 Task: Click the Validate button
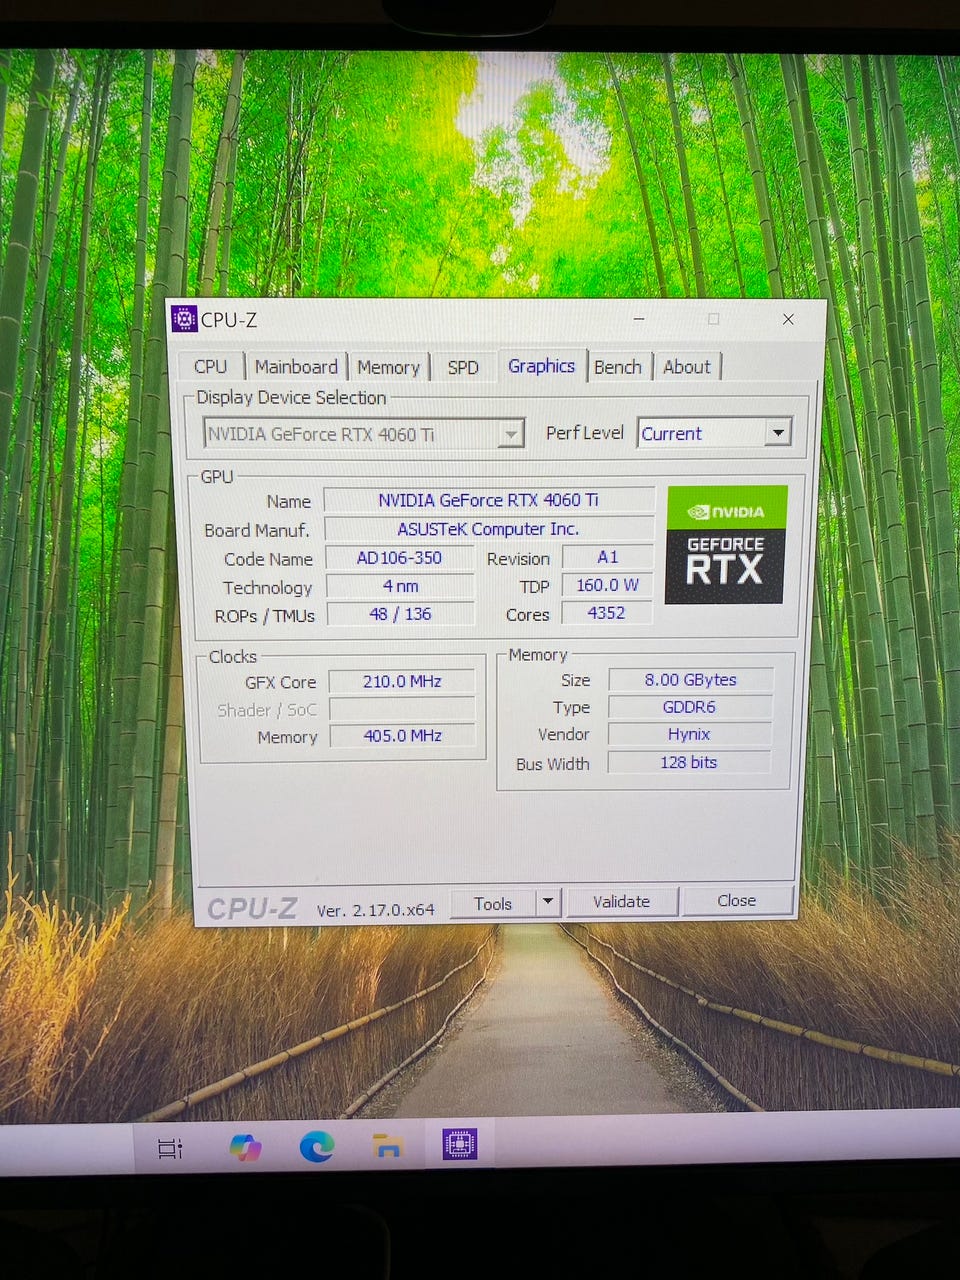(x=622, y=901)
